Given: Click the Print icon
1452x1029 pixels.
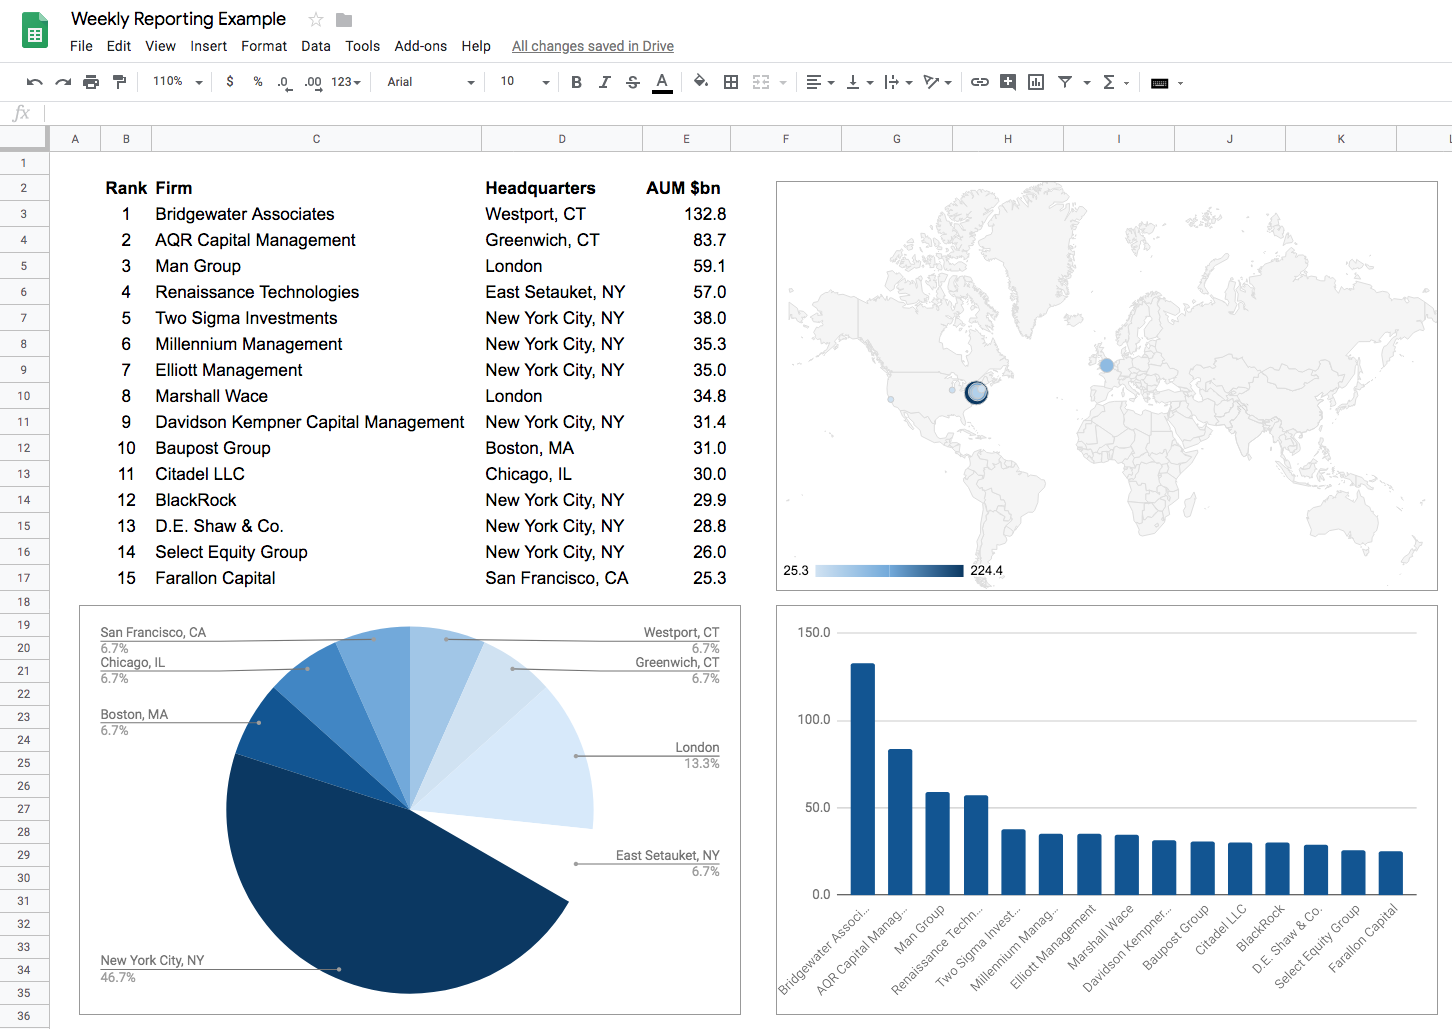Looking at the screenshot, I should (x=90, y=82).
